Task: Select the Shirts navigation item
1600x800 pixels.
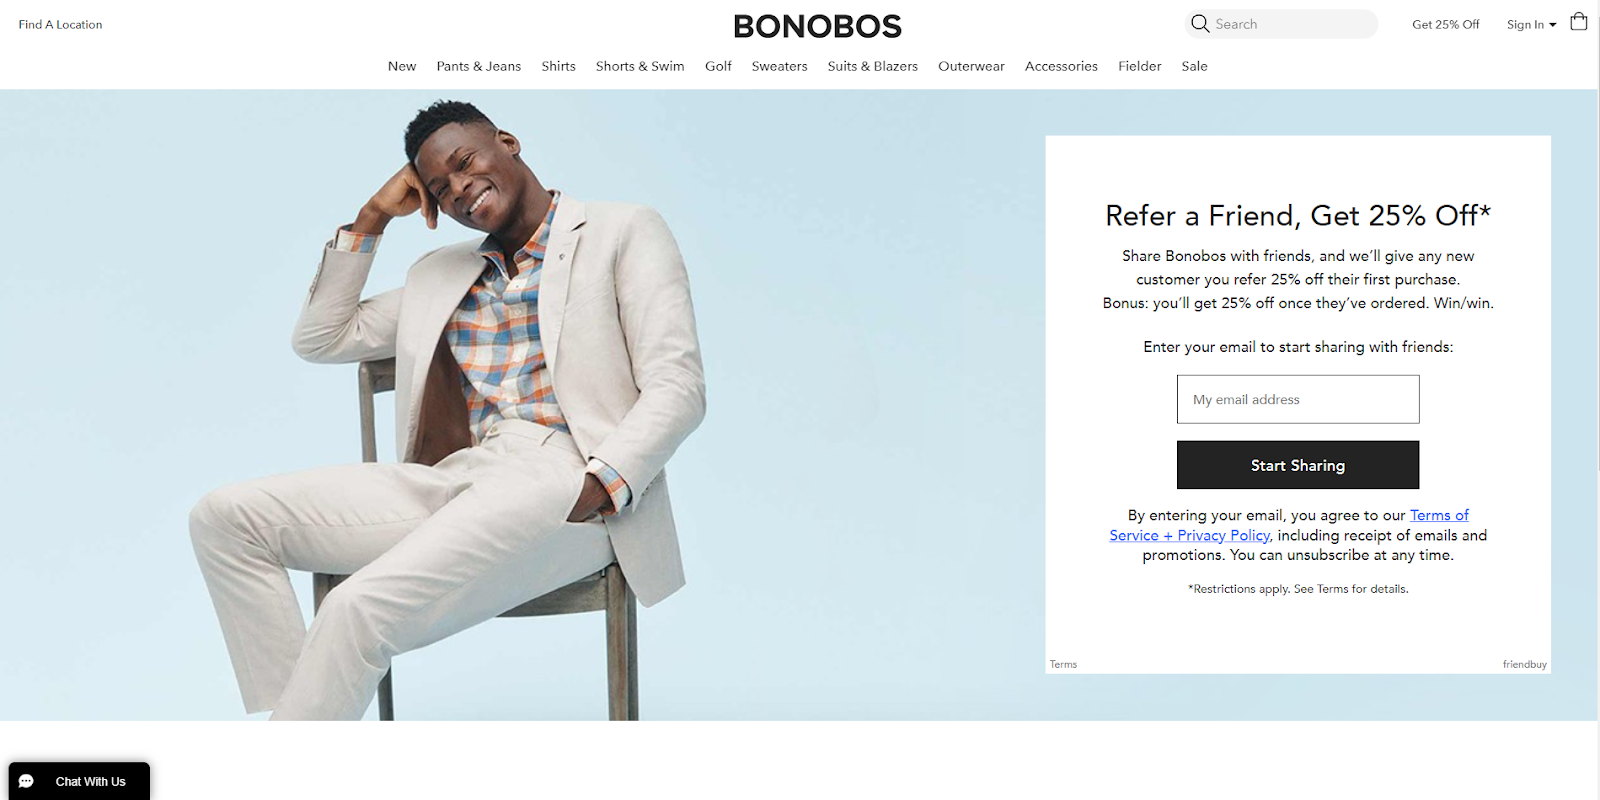Action: pyautogui.click(x=558, y=66)
